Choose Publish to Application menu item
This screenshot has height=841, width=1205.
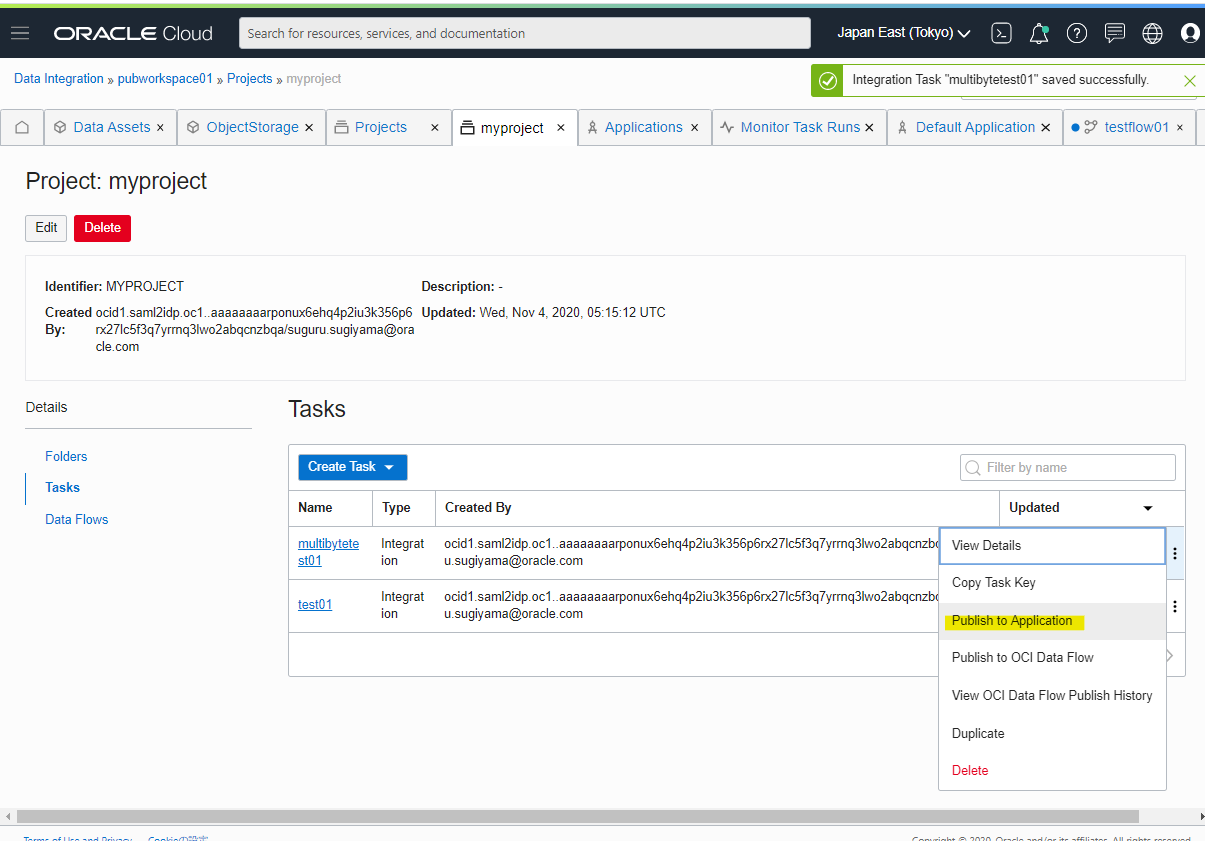tap(1052, 621)
